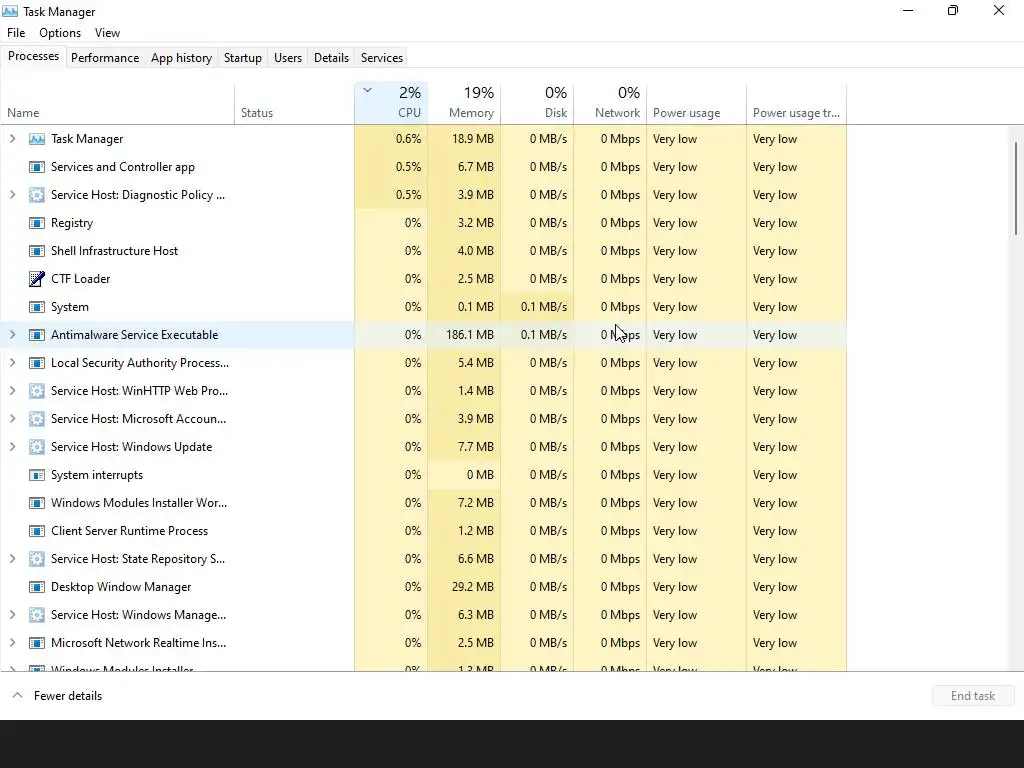
Task: Click the State Repository service gear icon
Action: click(37, 559)
